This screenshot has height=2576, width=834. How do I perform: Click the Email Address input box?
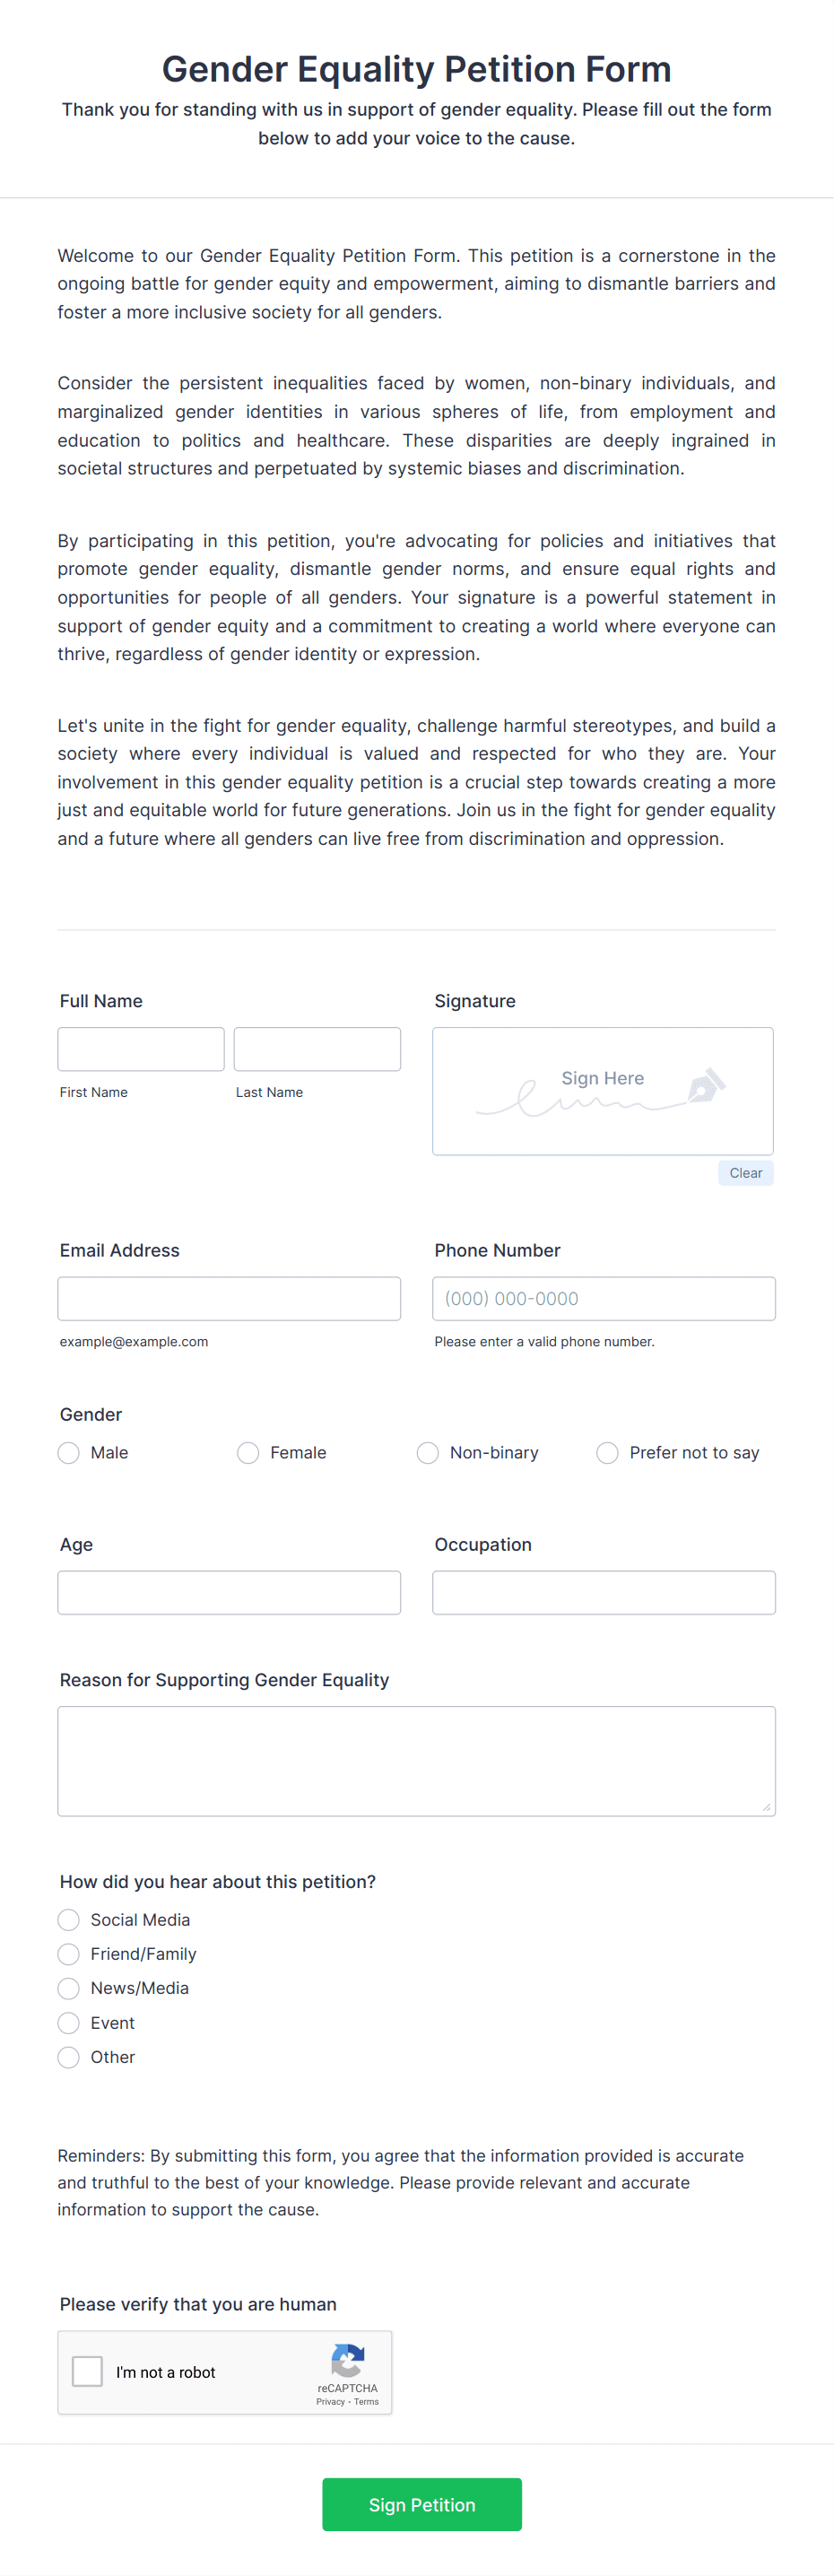pos(229,1298)
